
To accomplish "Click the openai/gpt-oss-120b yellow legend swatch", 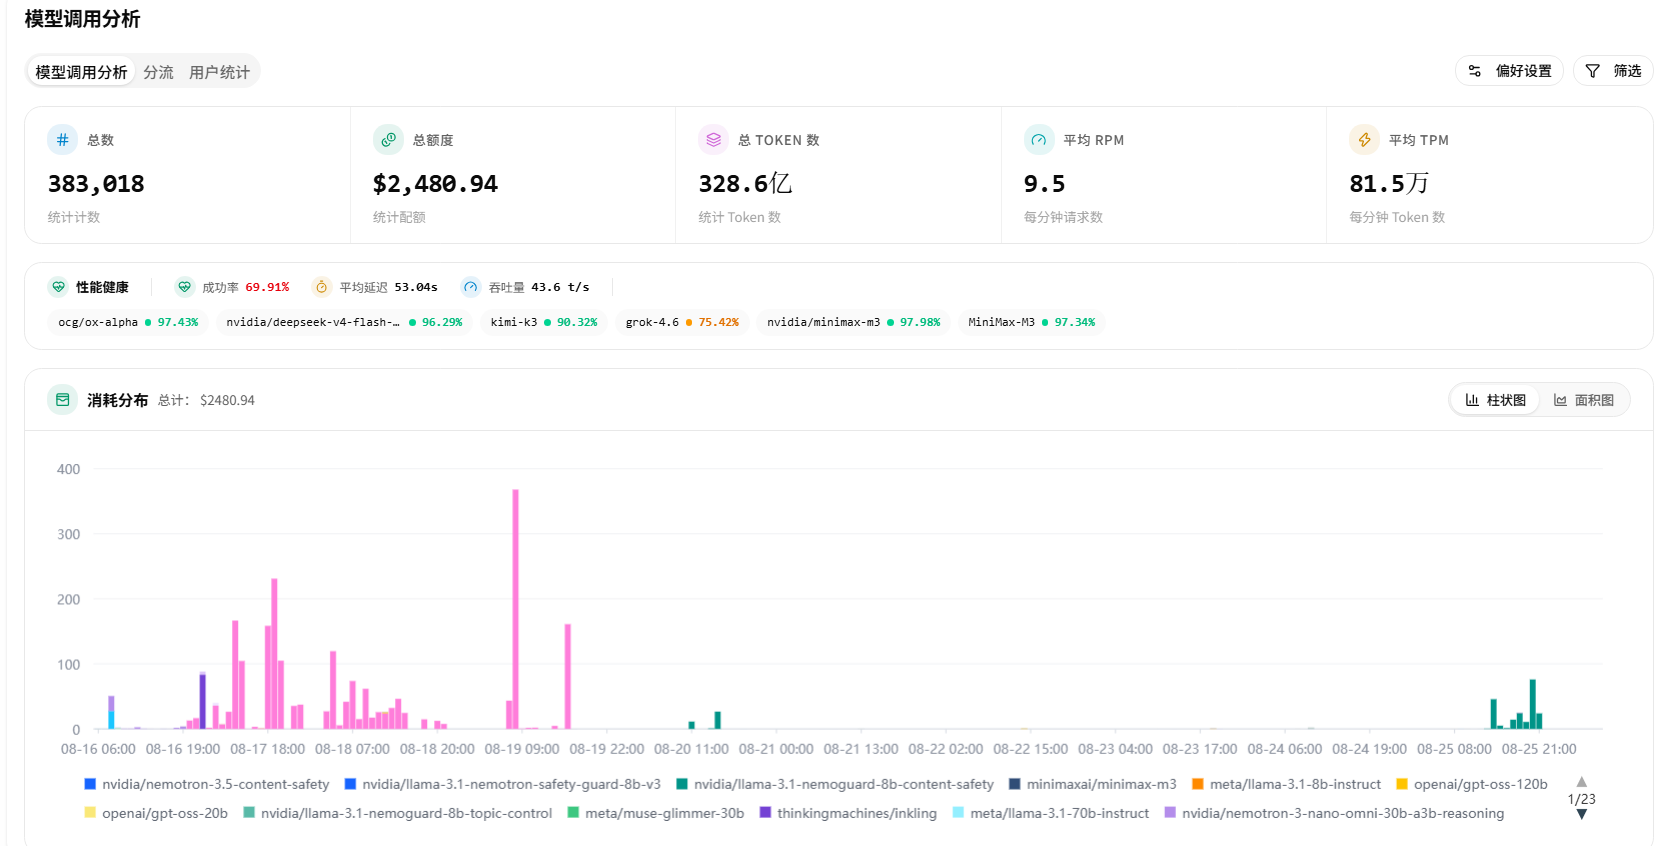I will (x=1402, y=784).
